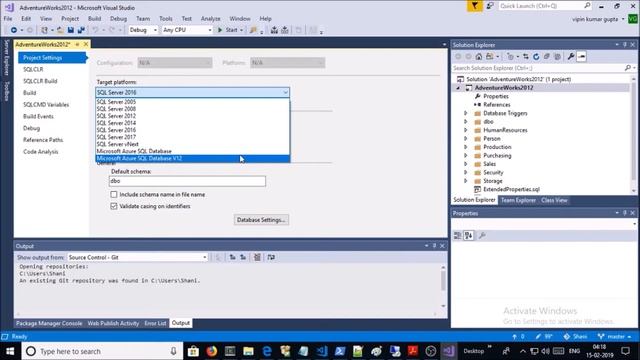Click the Navigate Backward toolbar arrow

click(14, 30)
